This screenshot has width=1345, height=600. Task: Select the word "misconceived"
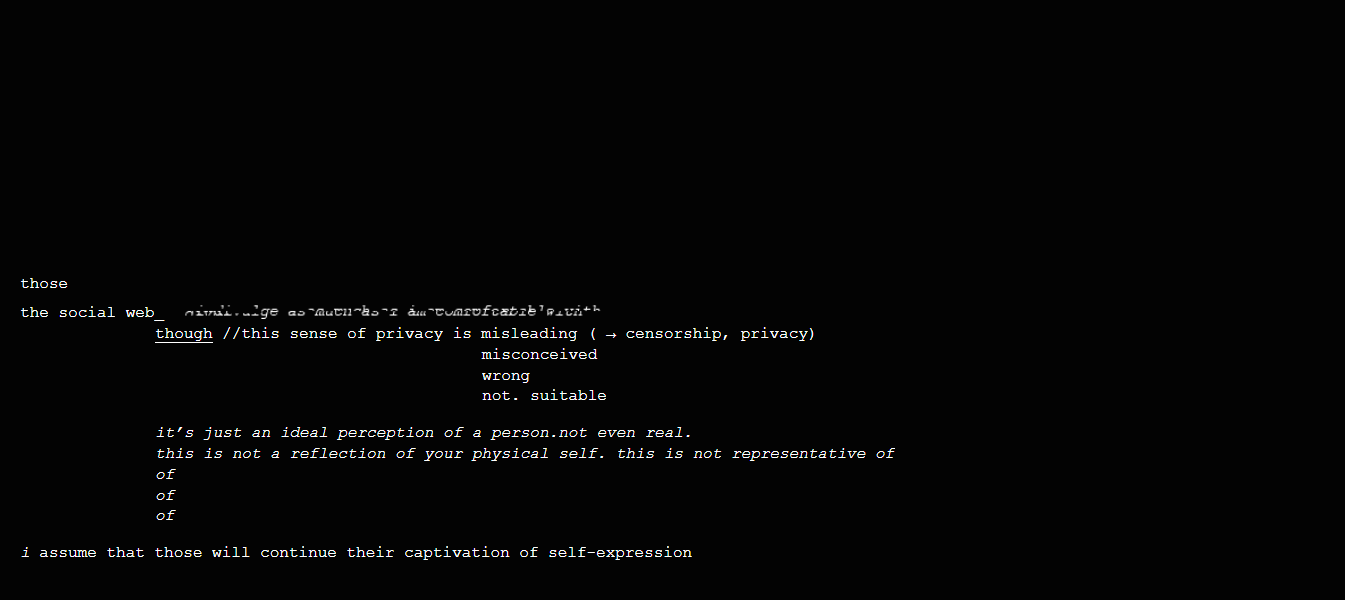point(539,355)
